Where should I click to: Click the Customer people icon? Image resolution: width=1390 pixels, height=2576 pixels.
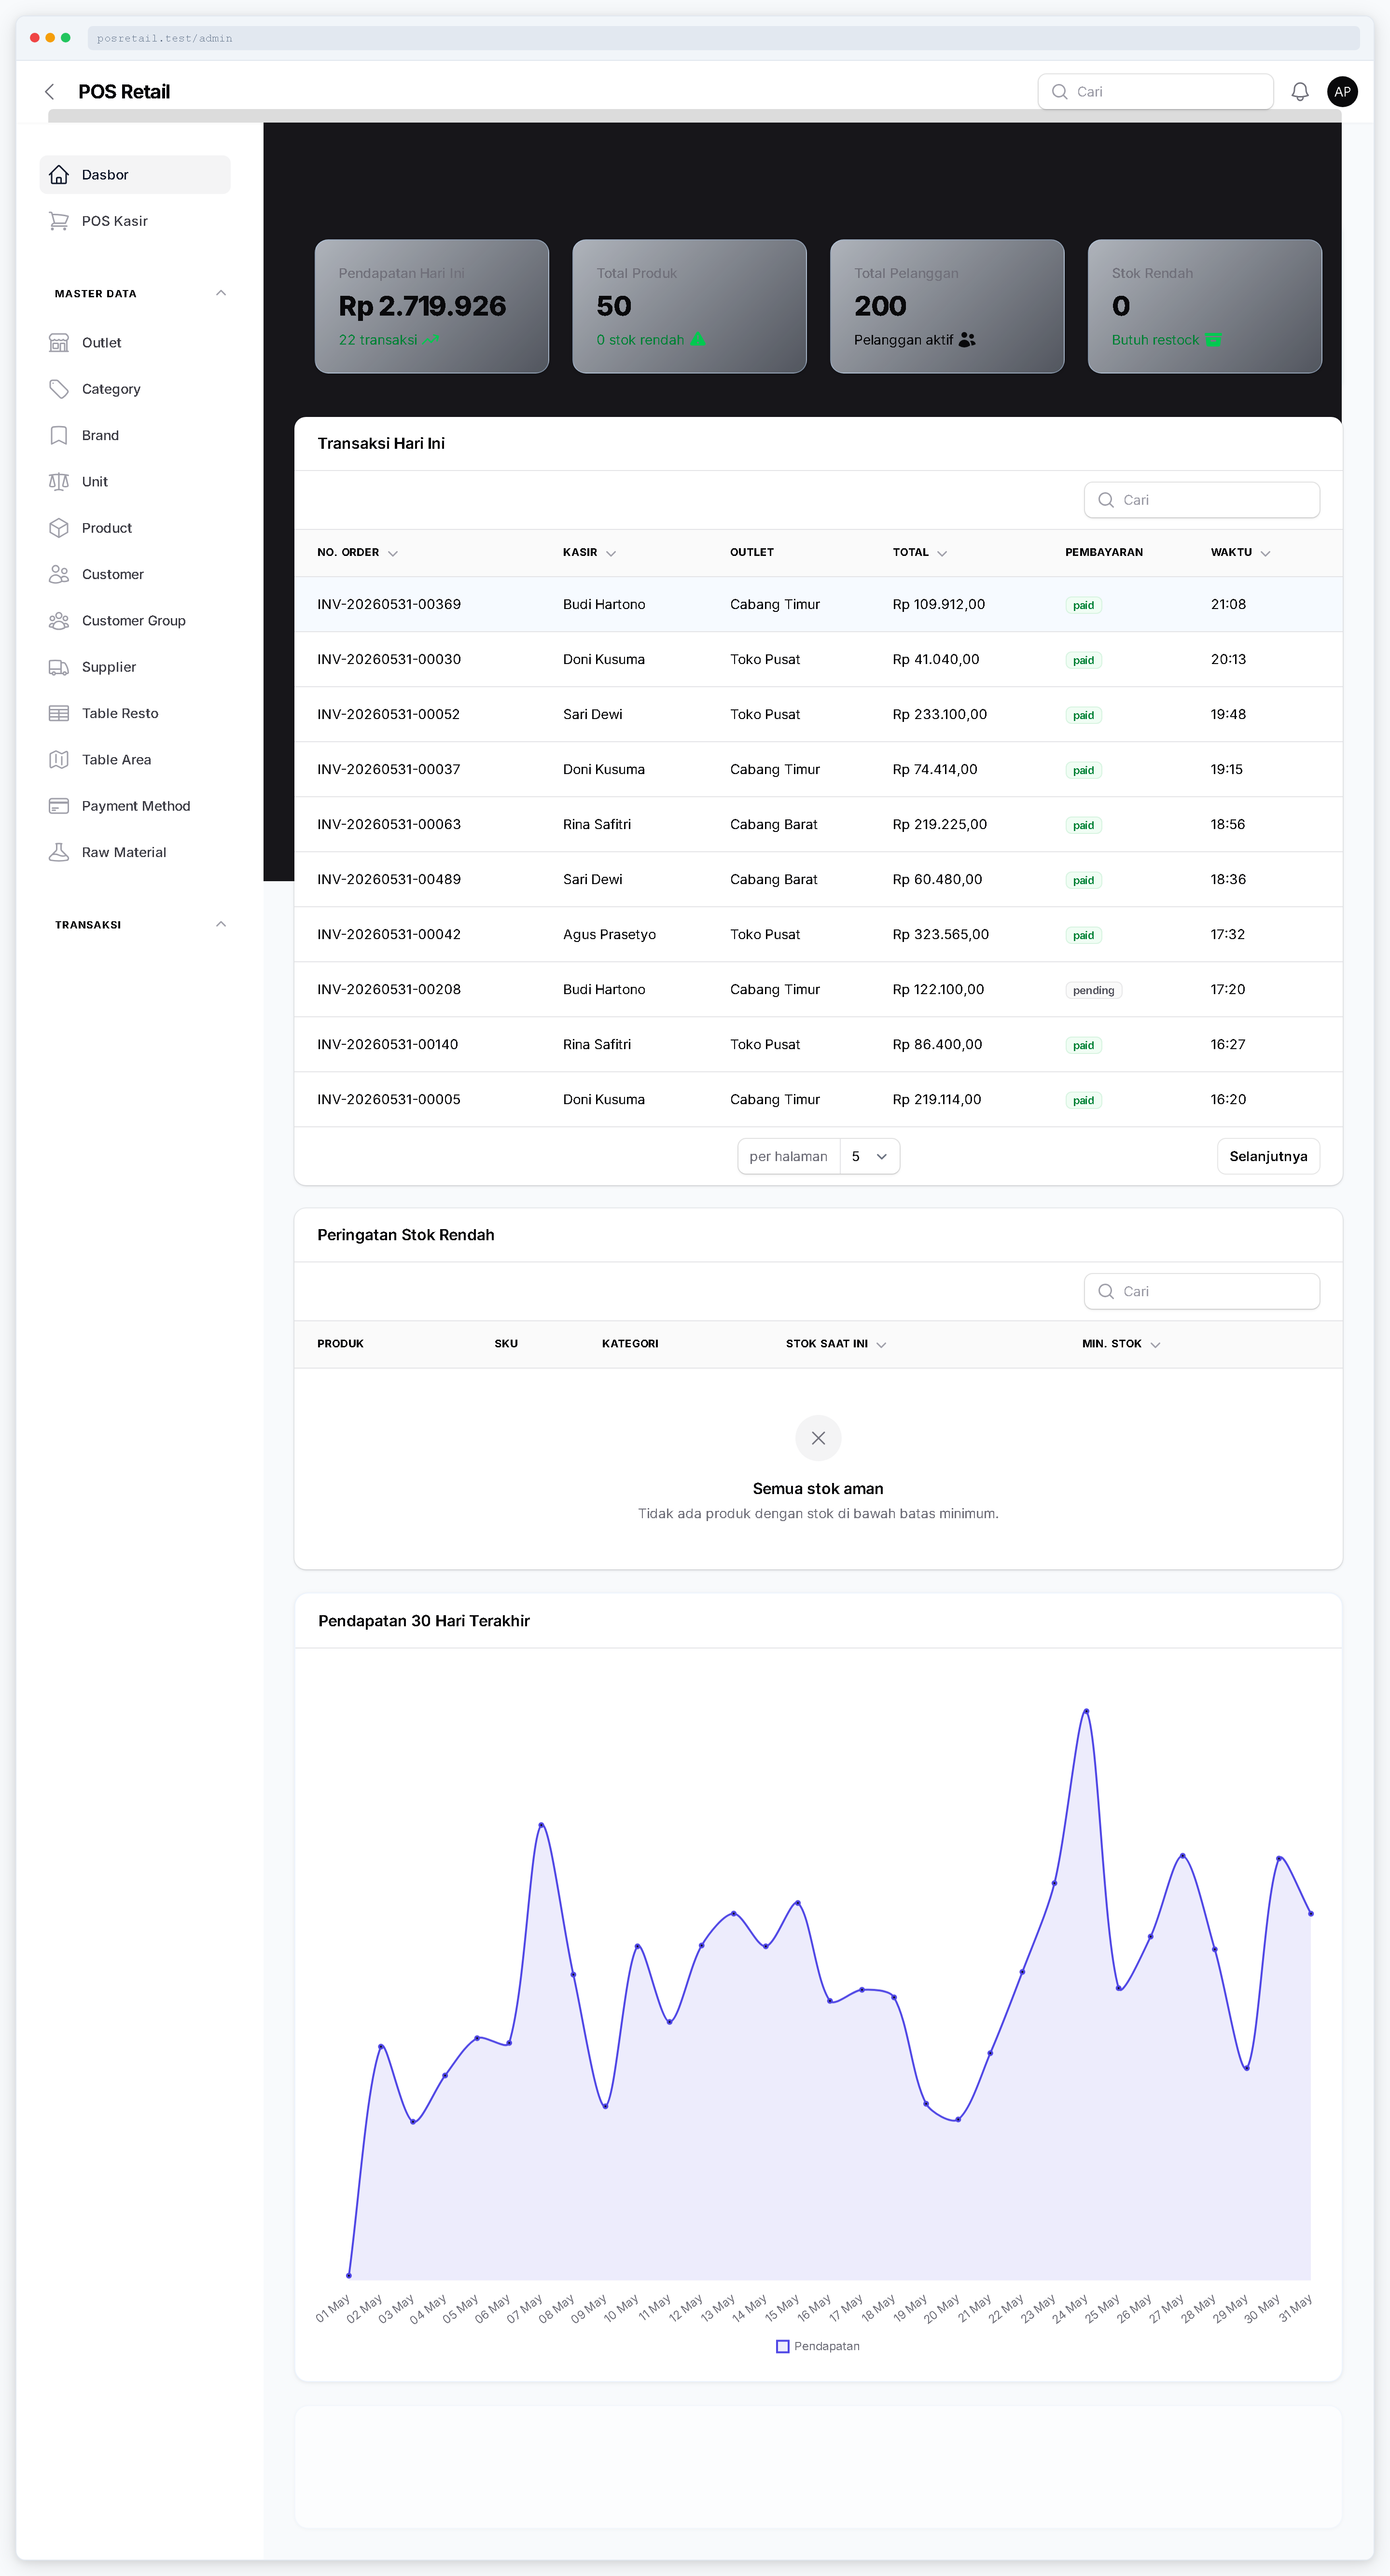[59, 574]
